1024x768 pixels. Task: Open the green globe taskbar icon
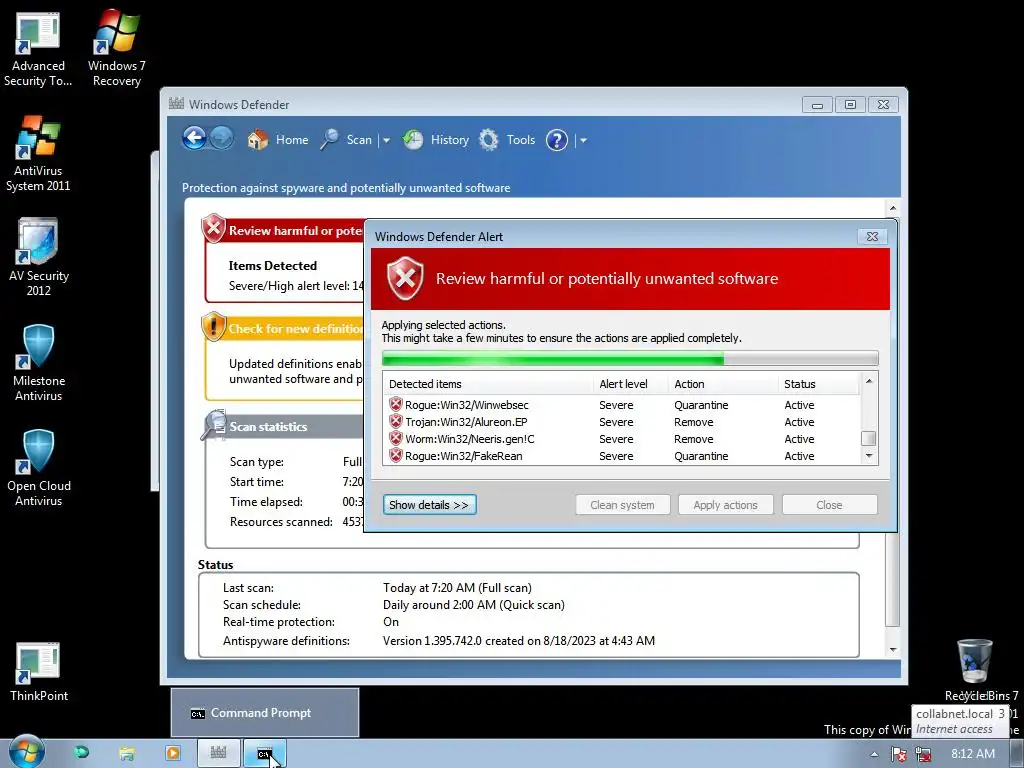(x=81, y=753)
